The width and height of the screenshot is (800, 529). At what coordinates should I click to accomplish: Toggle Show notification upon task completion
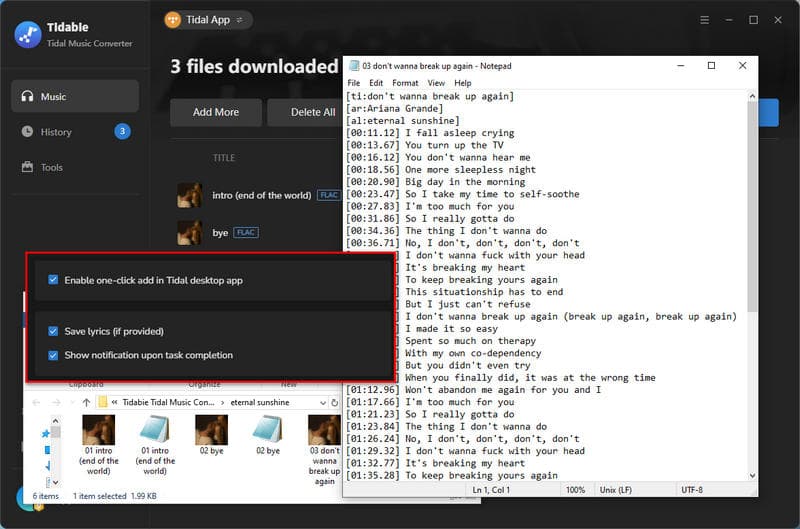pos(53,355)
